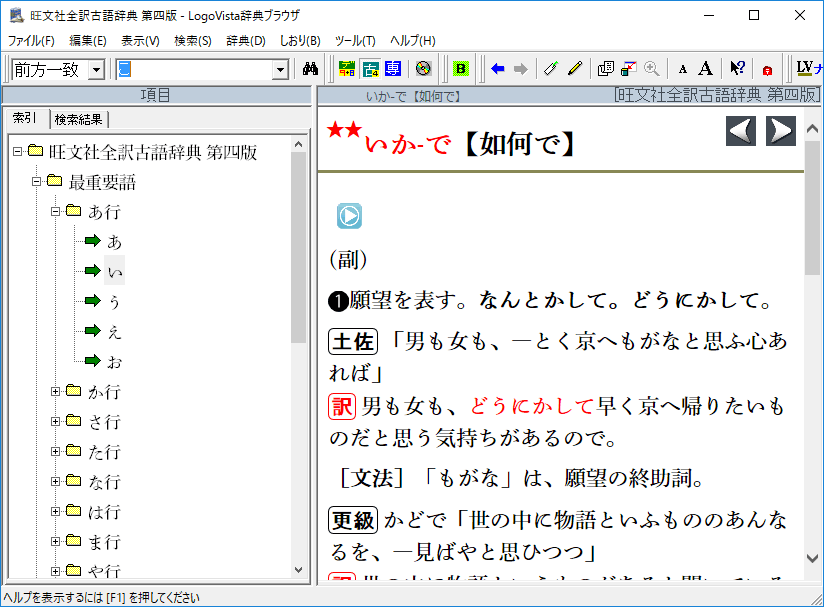This screenshot has height=607, width=824.
Task: Open the ヘルプ(H) menu
Action: 413,41
